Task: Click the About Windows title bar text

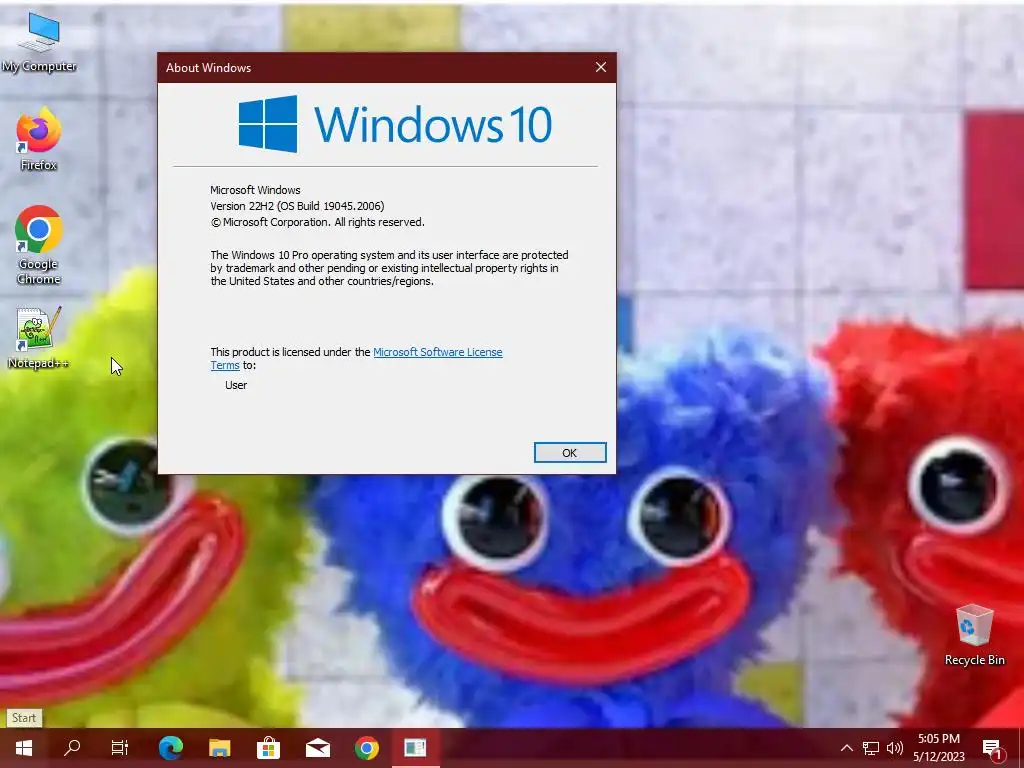Action: click(208, 68)
